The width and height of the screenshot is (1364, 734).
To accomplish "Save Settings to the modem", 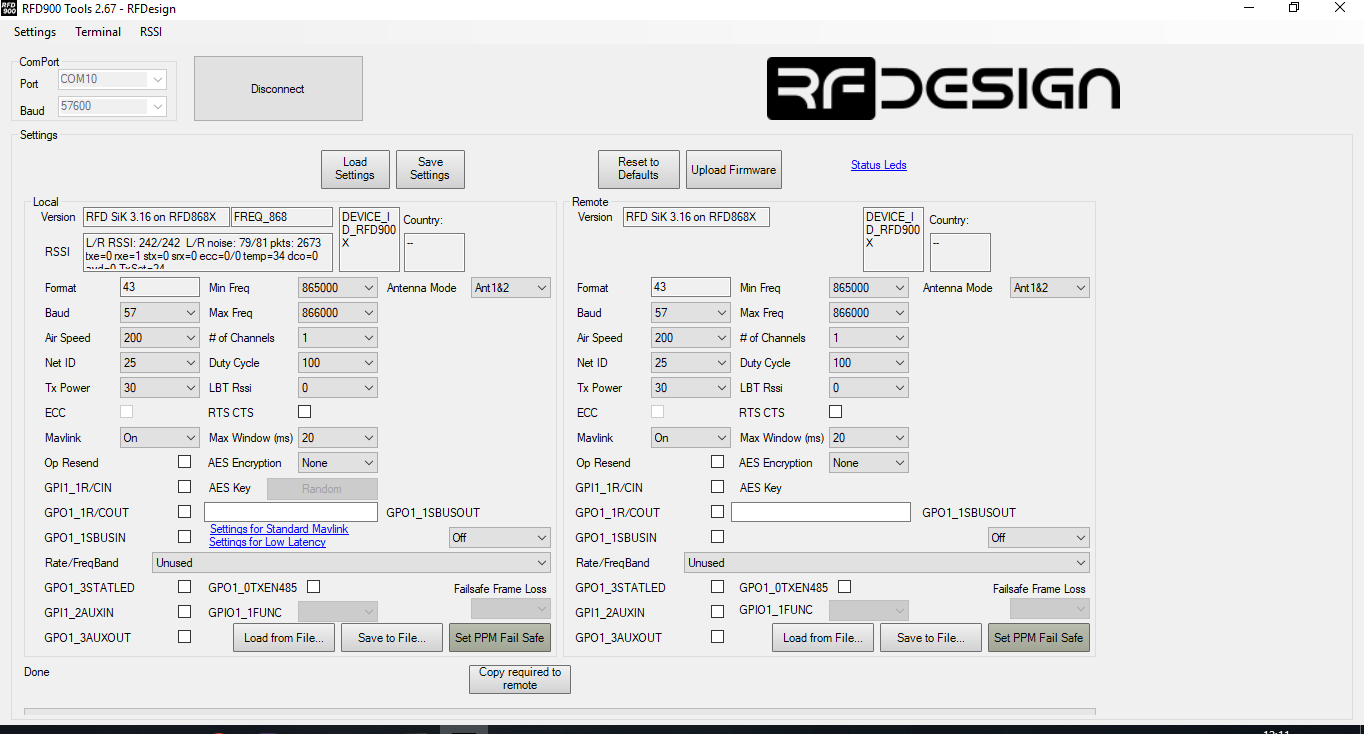I will point(430,169).
